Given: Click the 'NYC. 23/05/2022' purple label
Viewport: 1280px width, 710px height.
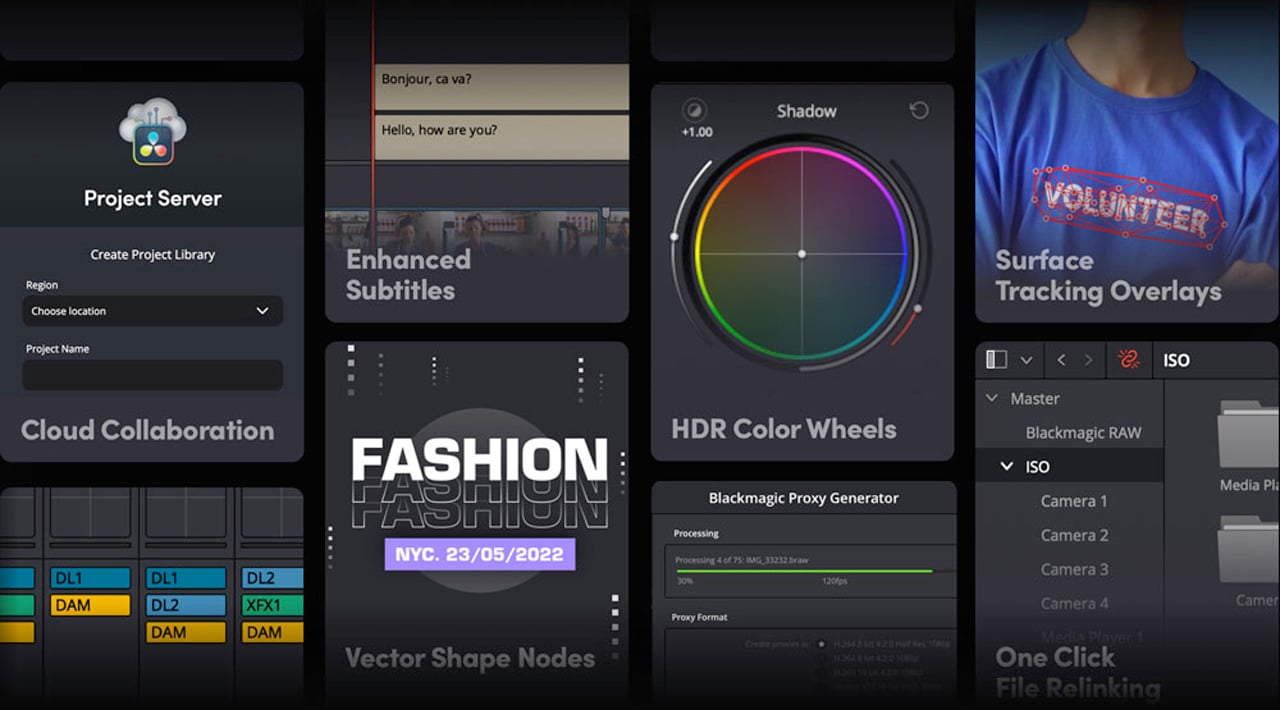Looking at the screenshot, I should point(480,554).
